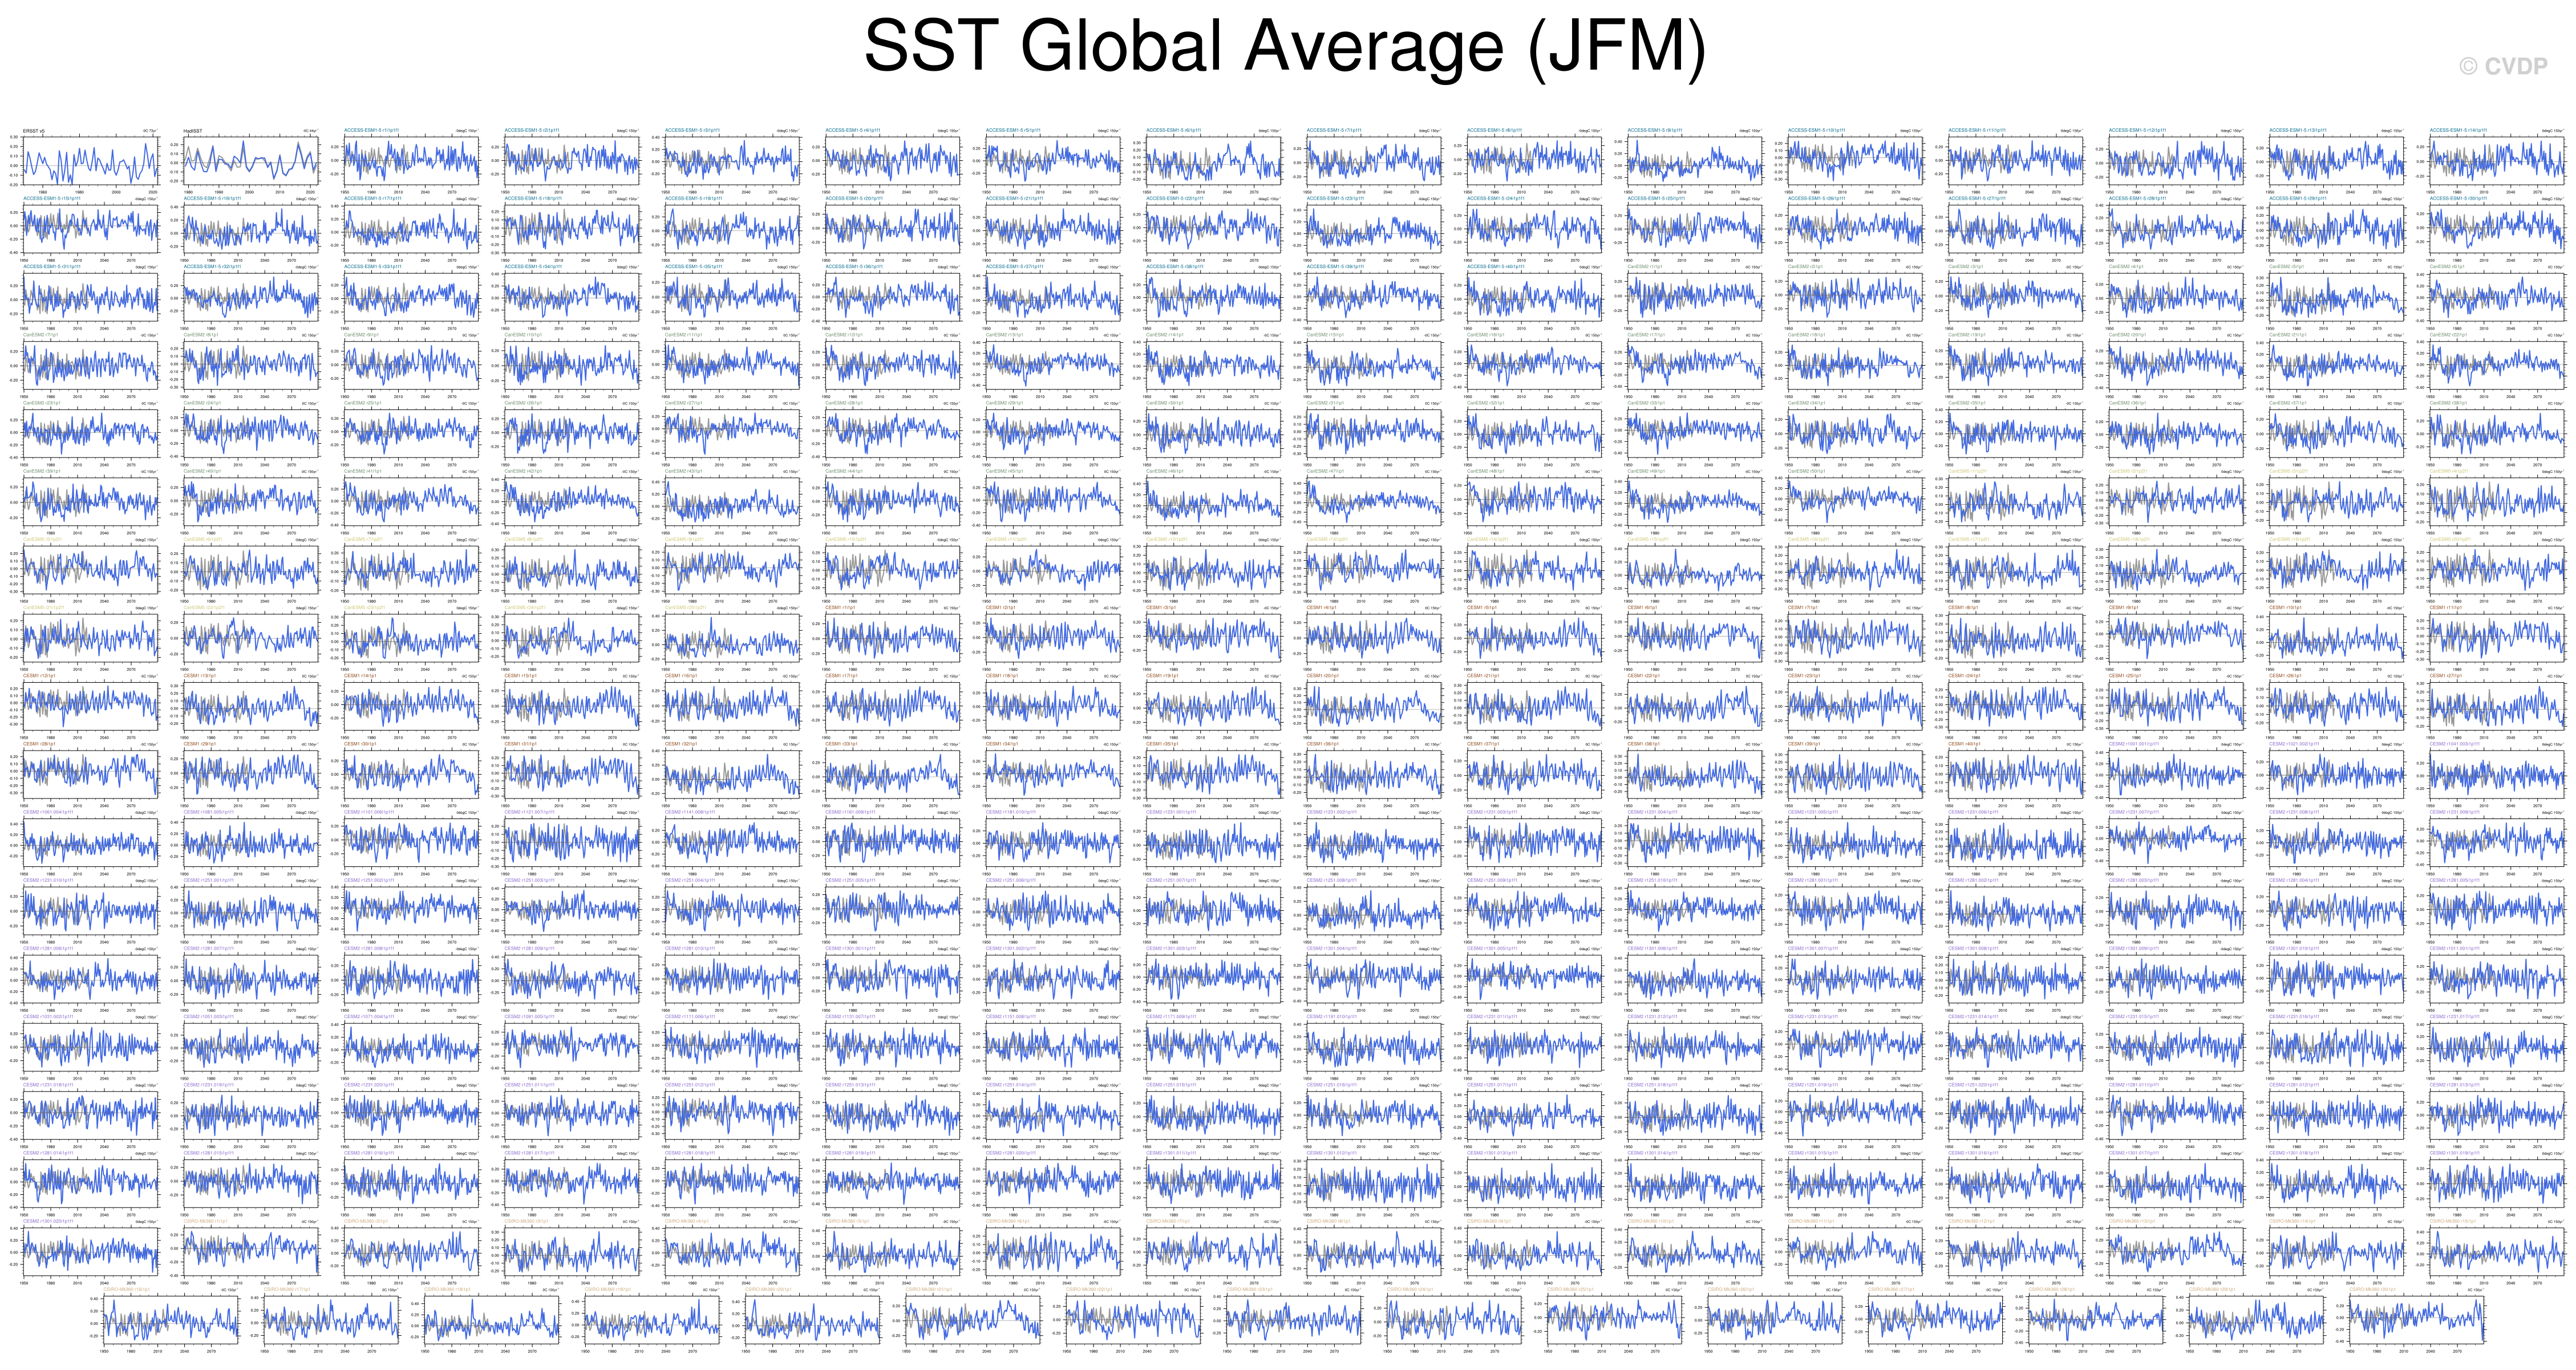The height and width of the screenshot is (1370, 2576).
Task: Open the CSIRO-Mk360 r21i1p1 timeseries plot
Action: [973, 1320]
